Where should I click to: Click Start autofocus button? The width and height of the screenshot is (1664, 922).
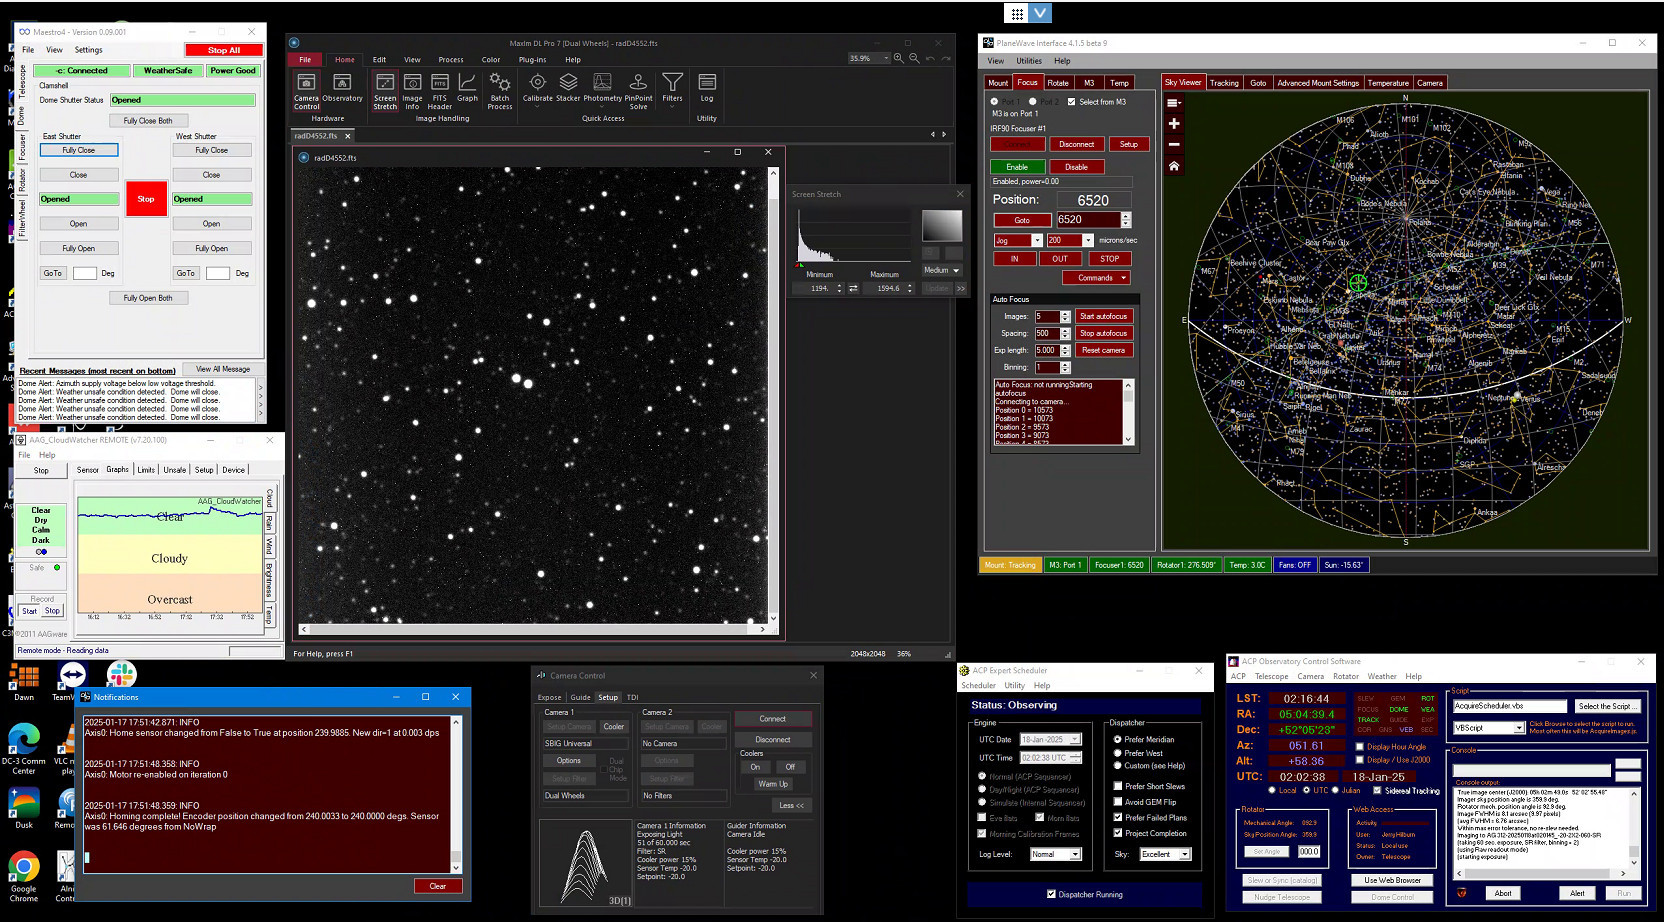point(1103,316)
